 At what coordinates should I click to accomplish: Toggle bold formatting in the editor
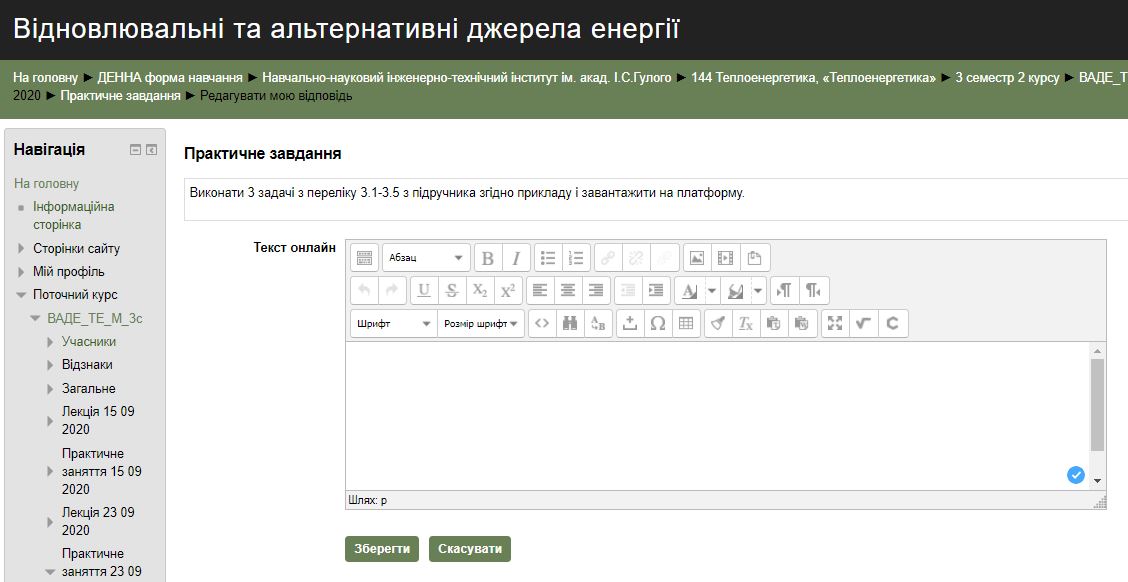pos(488,258)
